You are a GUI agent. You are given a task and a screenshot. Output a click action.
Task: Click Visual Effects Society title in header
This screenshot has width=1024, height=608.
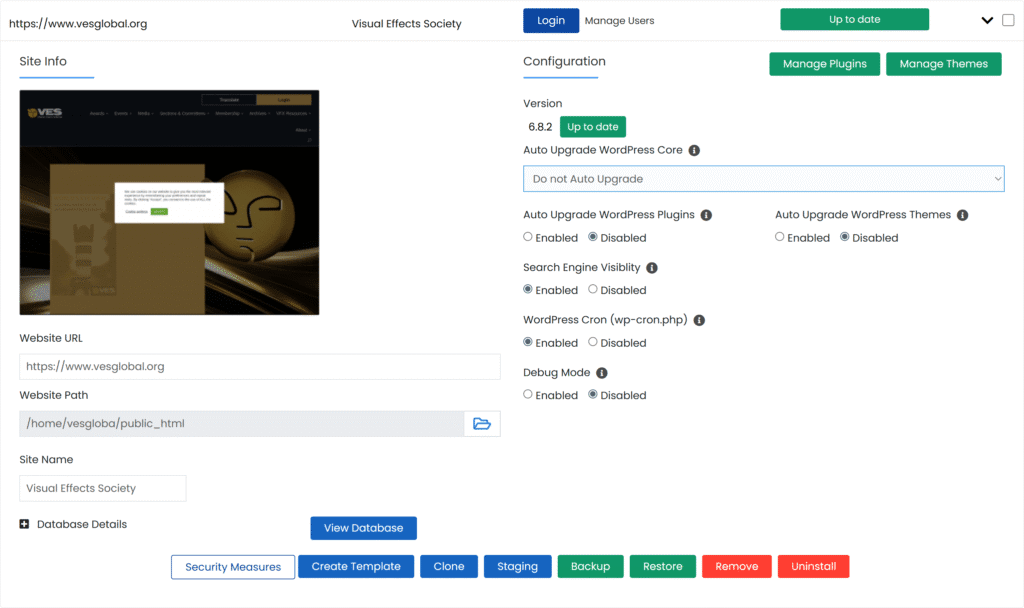pyautogui.click(x=406, y=24)
